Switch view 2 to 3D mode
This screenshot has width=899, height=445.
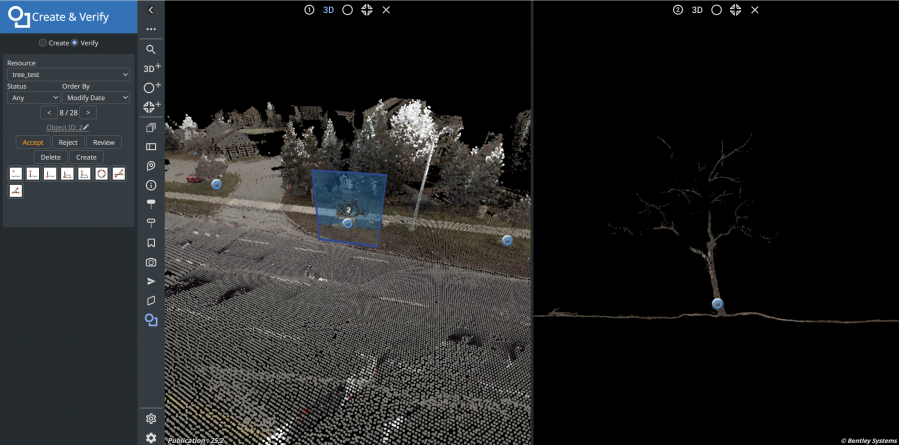pyautogui.click(x=697, y=10)
